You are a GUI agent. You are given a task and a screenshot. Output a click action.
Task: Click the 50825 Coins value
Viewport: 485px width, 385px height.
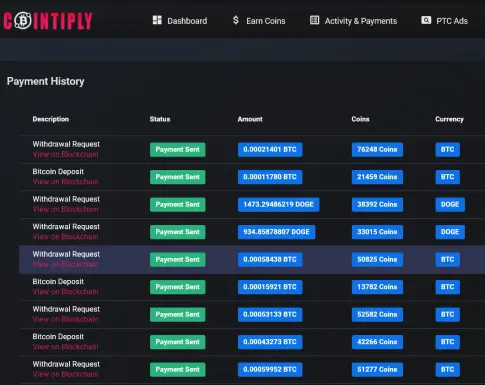(x=377, y=260)
